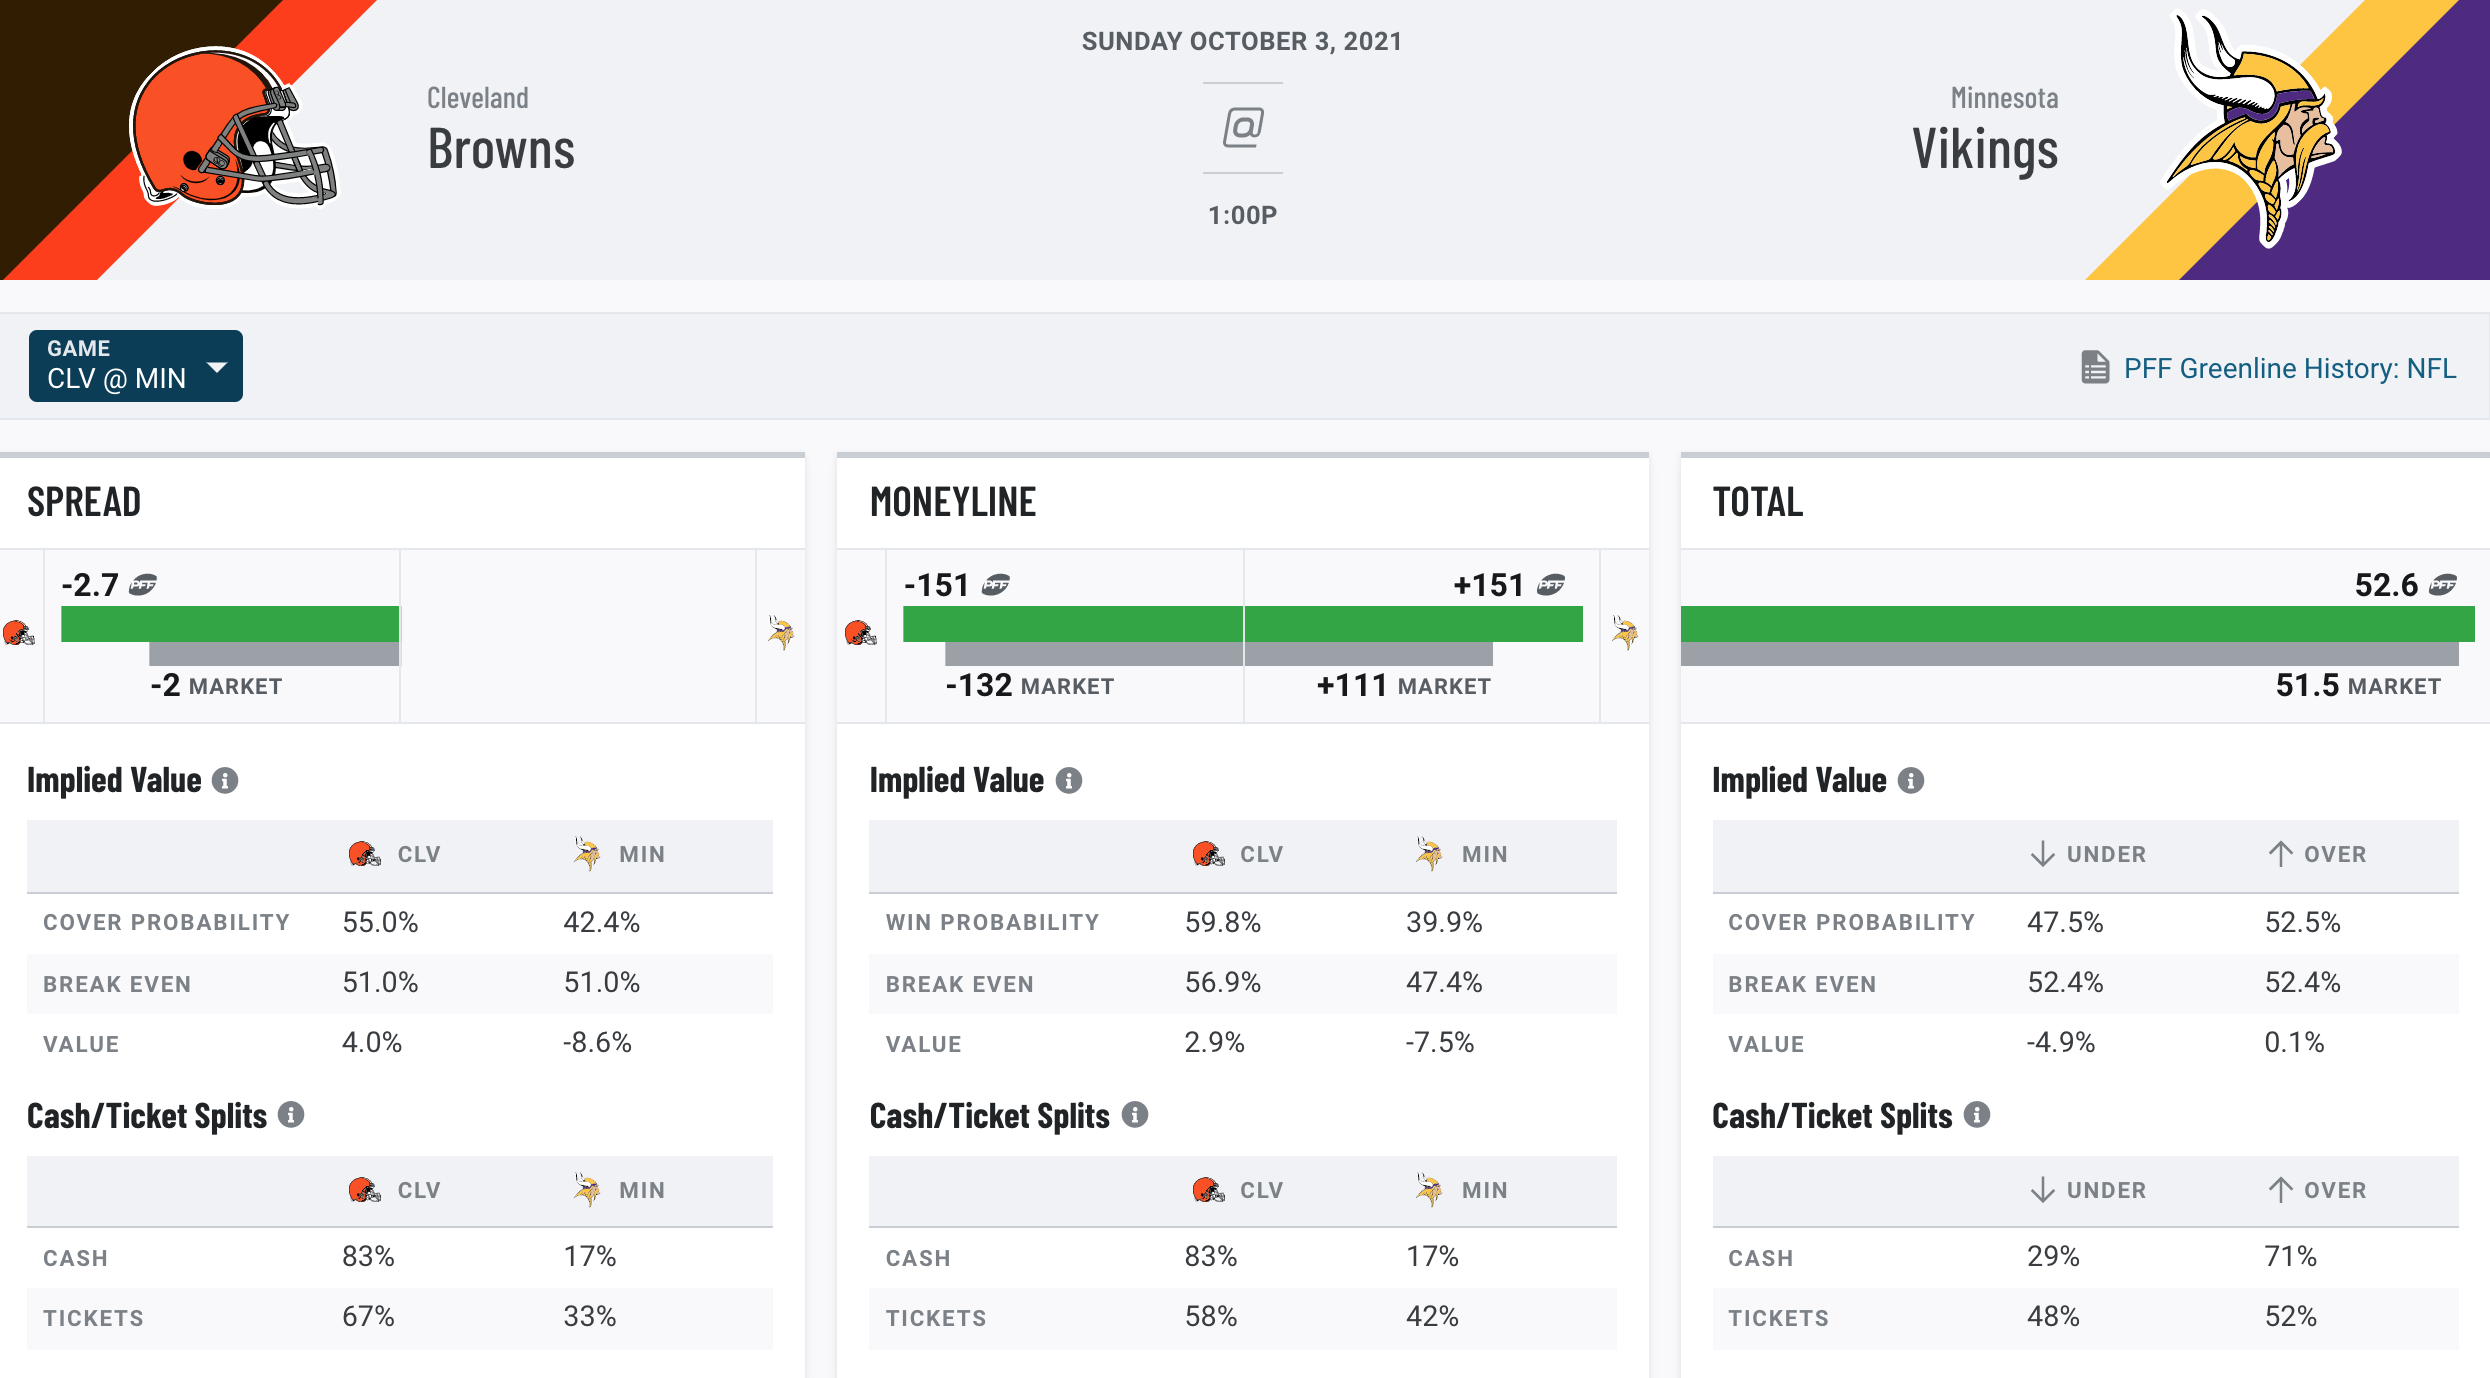Click down arrow icon beside UNDER in Total Implied Value
Image resolution: width=2490 pixels, height=1378 pixels.
click(x=2043, y=854)
